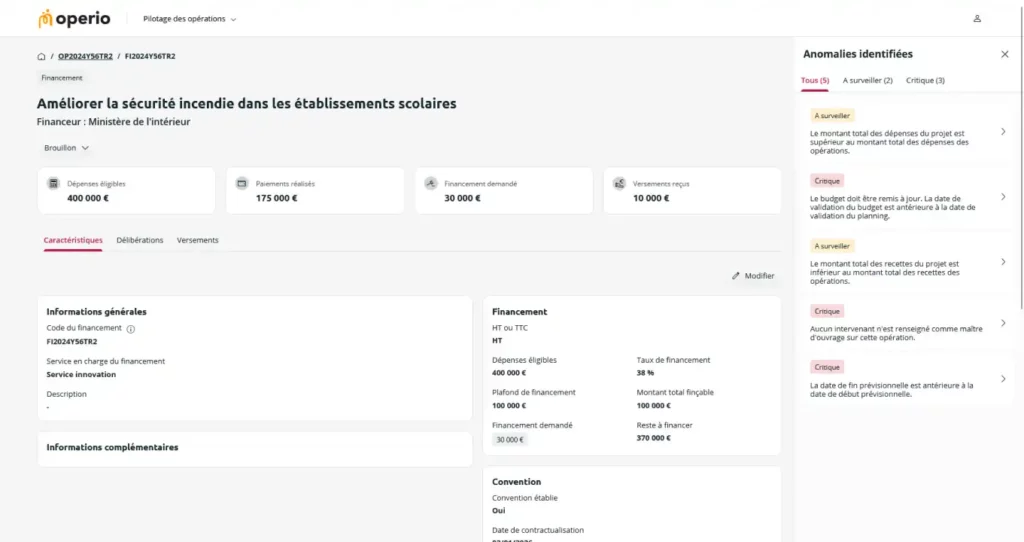Click the 38 % Taux de financement value
The height and width of the screenshot is (542, 1024).
(645, 373)
